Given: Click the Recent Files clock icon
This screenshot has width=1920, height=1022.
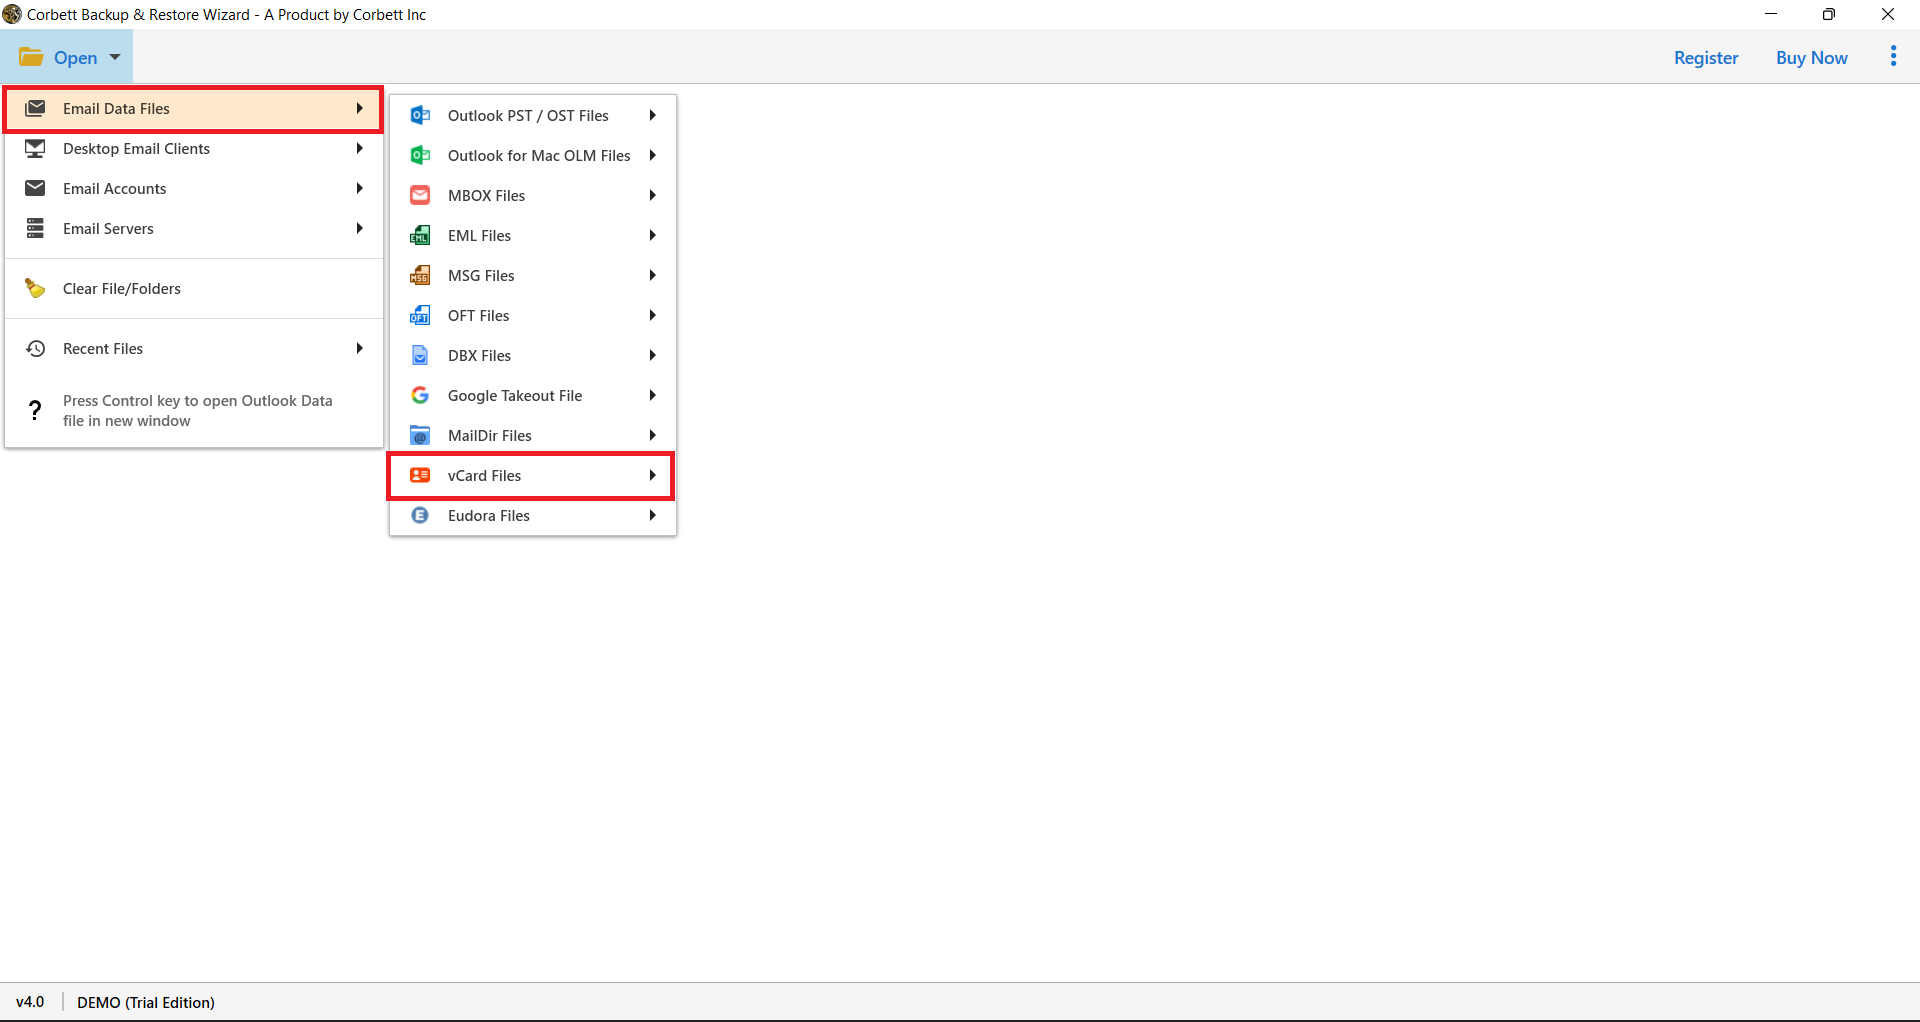Looking at the screenshot, I should point(35,348).
